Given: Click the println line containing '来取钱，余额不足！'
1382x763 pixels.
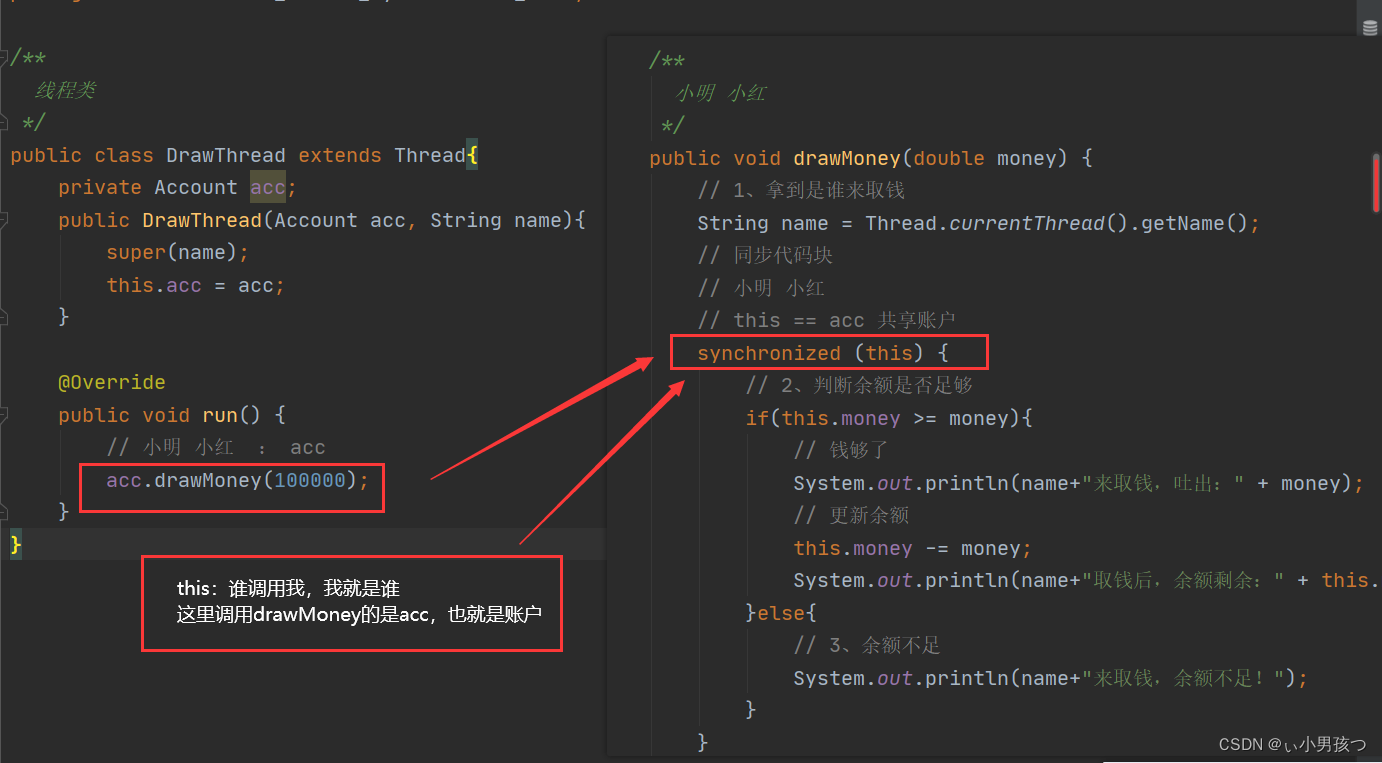Looking at the screenshot, I should pyautogui.click(x=1051, y=678).
